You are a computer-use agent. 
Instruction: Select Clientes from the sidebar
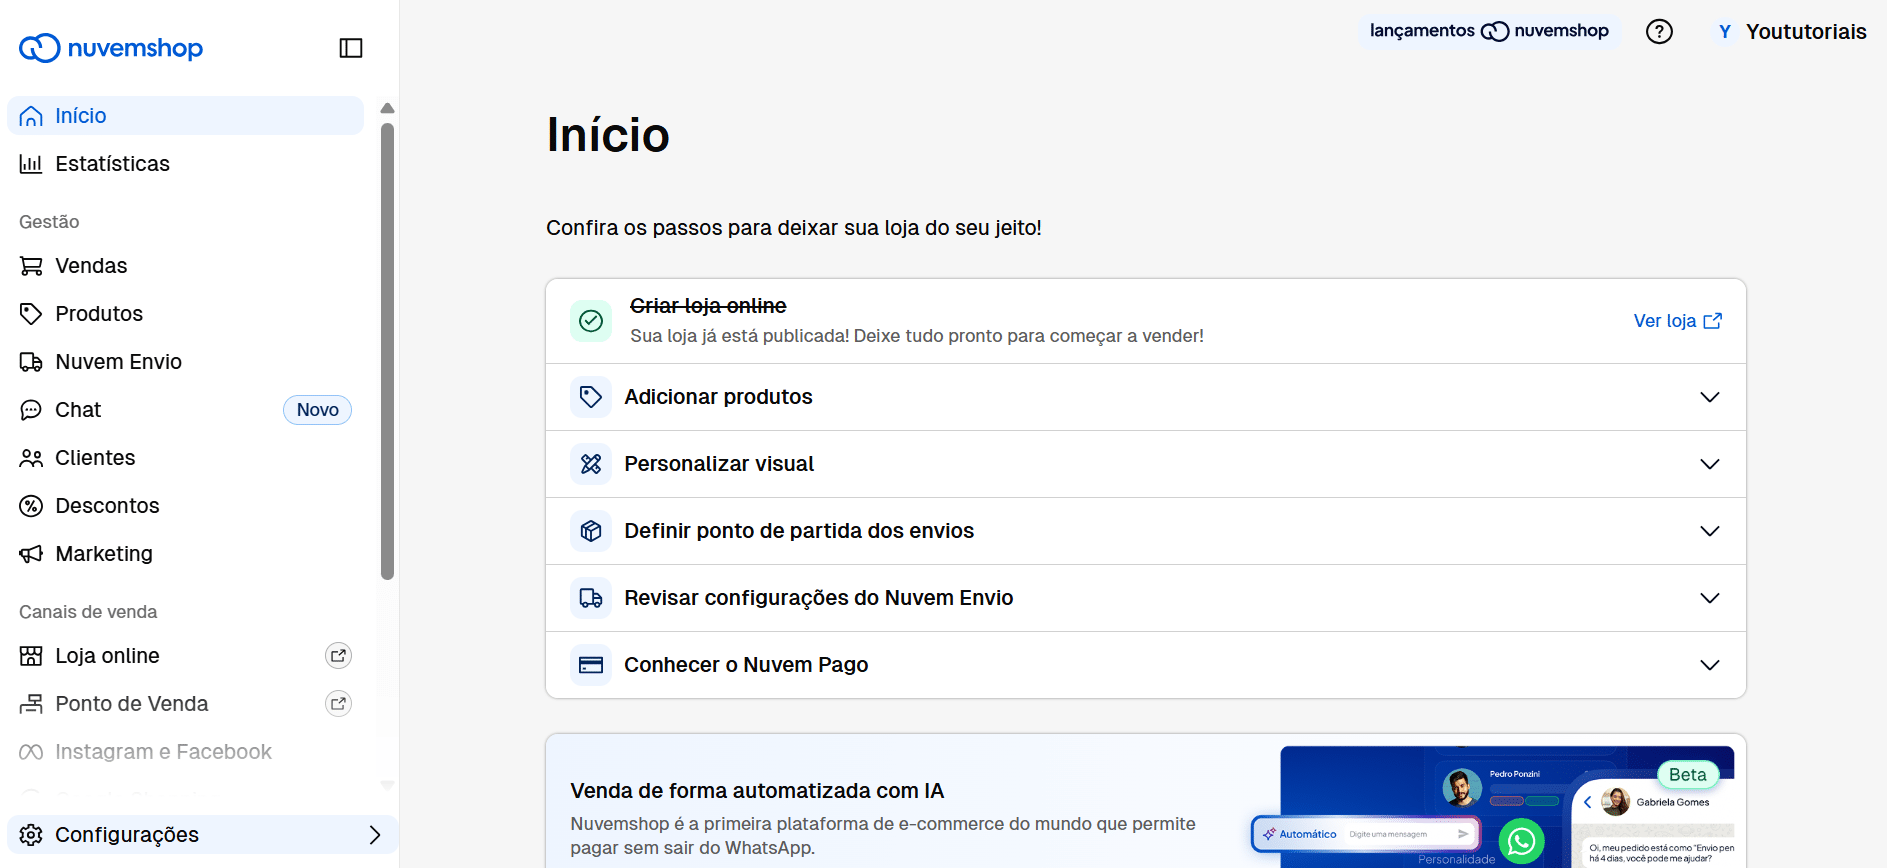point(186,458)
